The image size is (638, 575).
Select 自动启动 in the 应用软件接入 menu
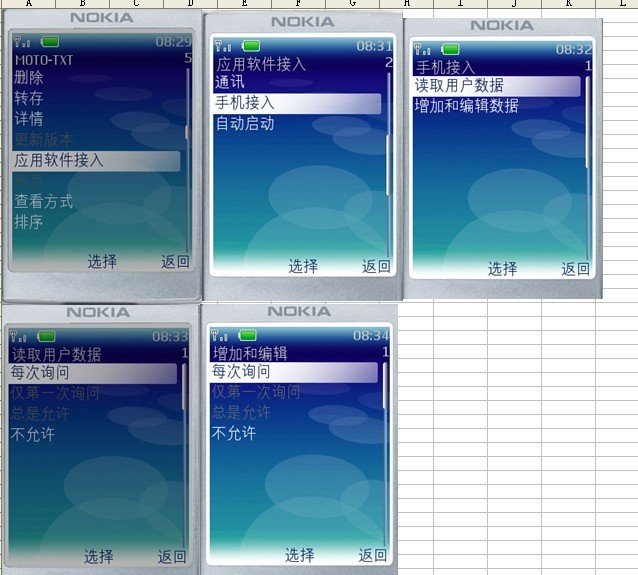245,124
